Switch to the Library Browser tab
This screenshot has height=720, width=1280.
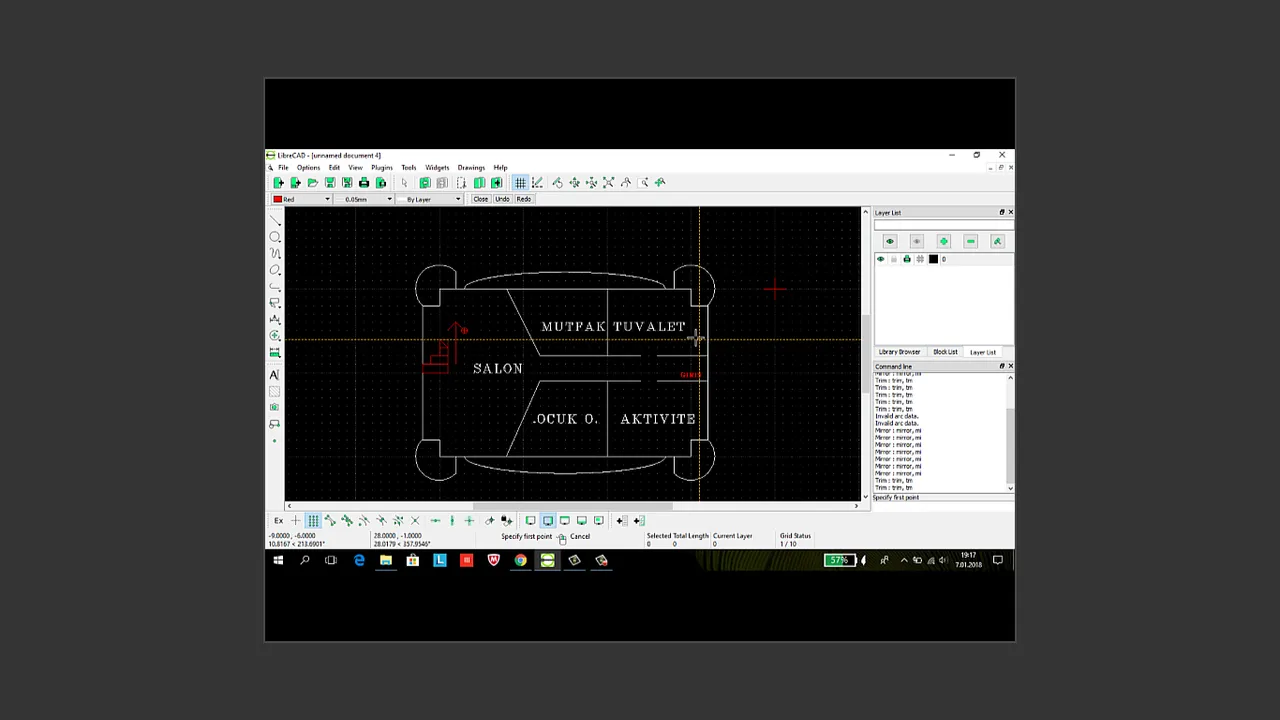[899, 352]
